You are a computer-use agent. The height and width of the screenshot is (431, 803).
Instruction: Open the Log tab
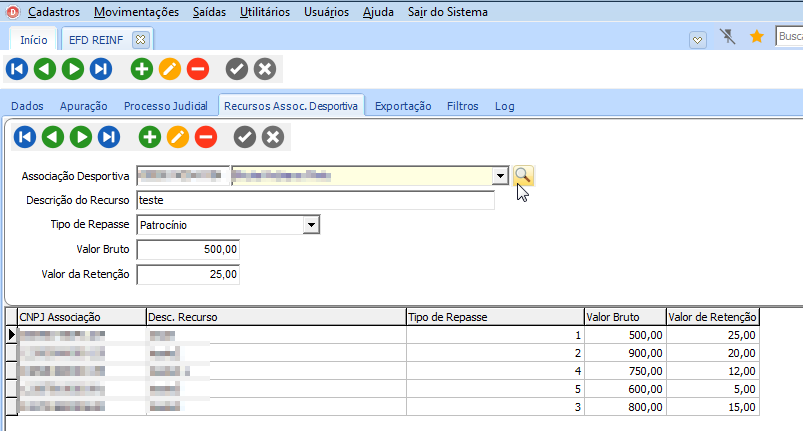504,106
